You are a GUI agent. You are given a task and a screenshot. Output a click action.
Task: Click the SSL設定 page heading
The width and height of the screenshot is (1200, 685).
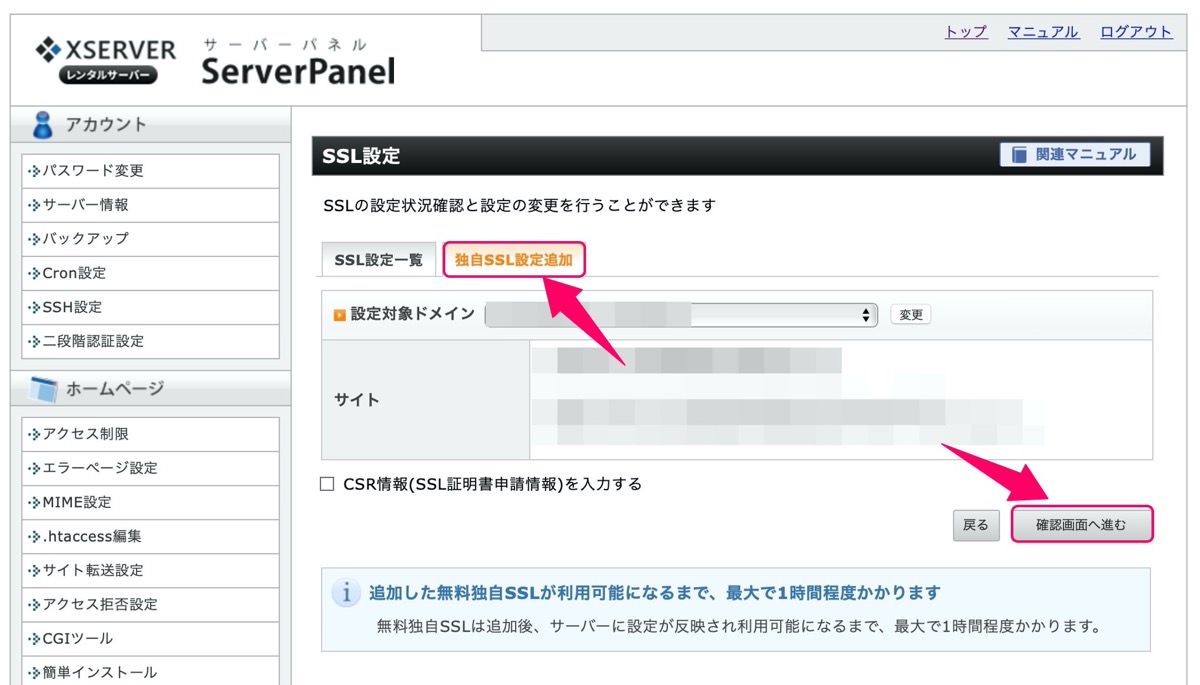click(x=361, y=156)
